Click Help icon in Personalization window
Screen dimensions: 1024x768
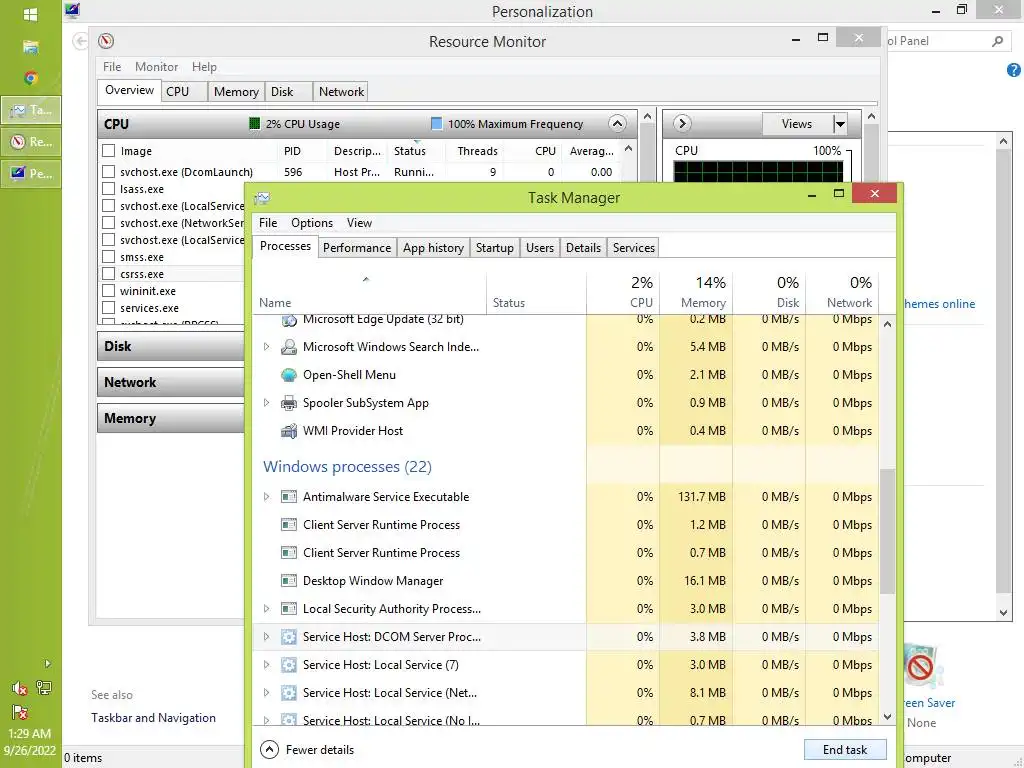click(1014, 70)
